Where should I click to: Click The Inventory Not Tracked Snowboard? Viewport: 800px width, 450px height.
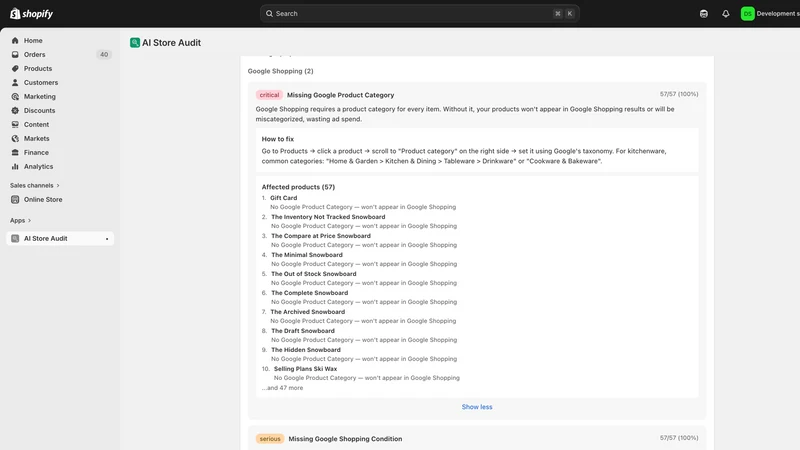(328, 217)
